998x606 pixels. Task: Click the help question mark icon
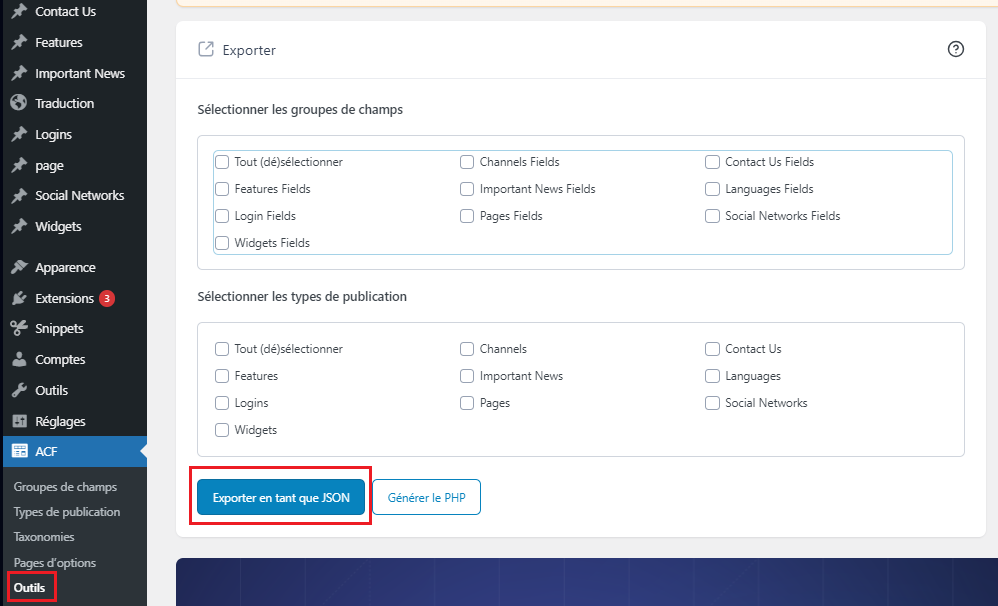coord(955,49)
